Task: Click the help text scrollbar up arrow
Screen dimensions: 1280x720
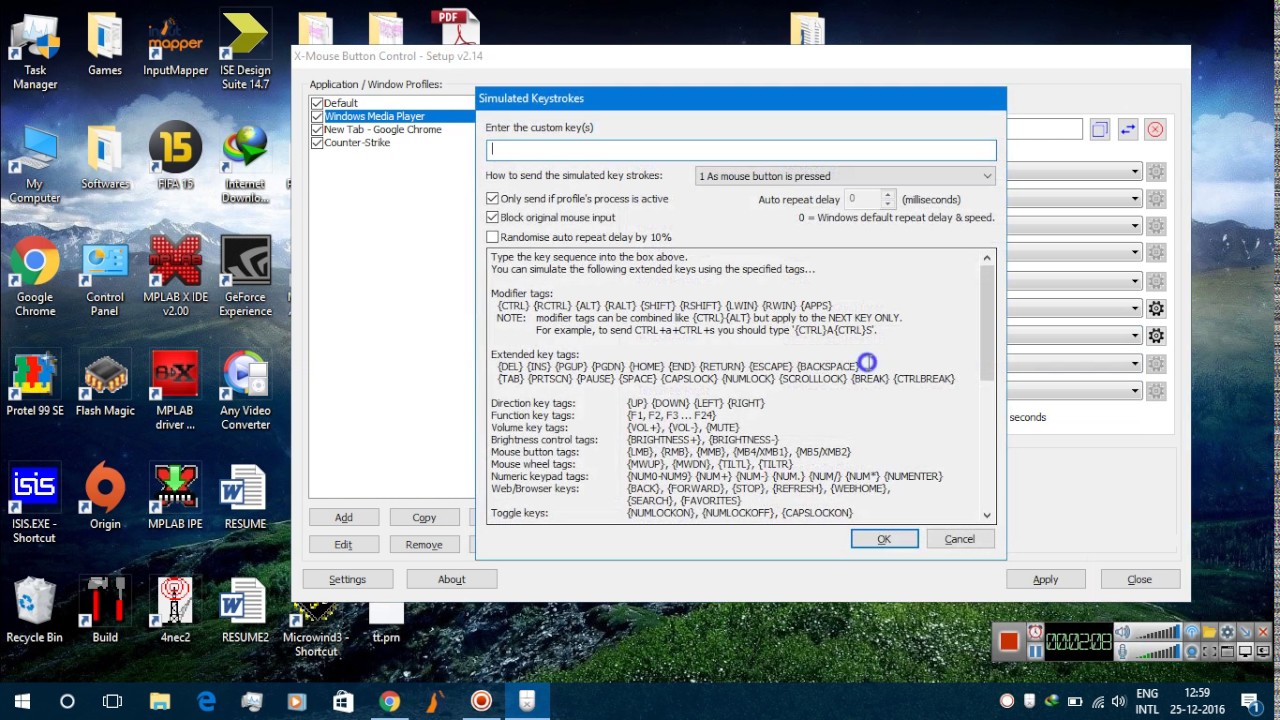Action: click(987, 258)
